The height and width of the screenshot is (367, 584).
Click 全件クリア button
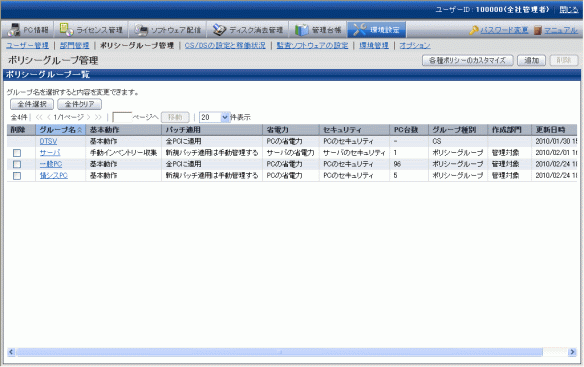[x=79, y=104]
